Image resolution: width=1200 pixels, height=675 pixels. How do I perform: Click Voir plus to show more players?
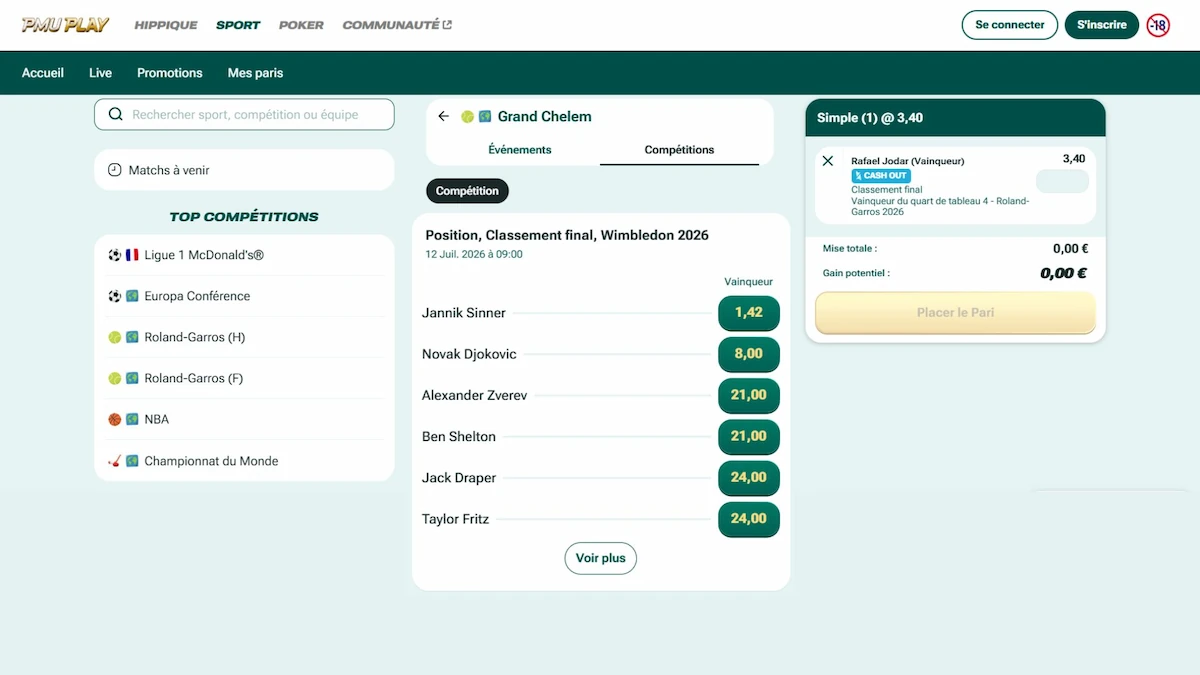tap(600, 558)
